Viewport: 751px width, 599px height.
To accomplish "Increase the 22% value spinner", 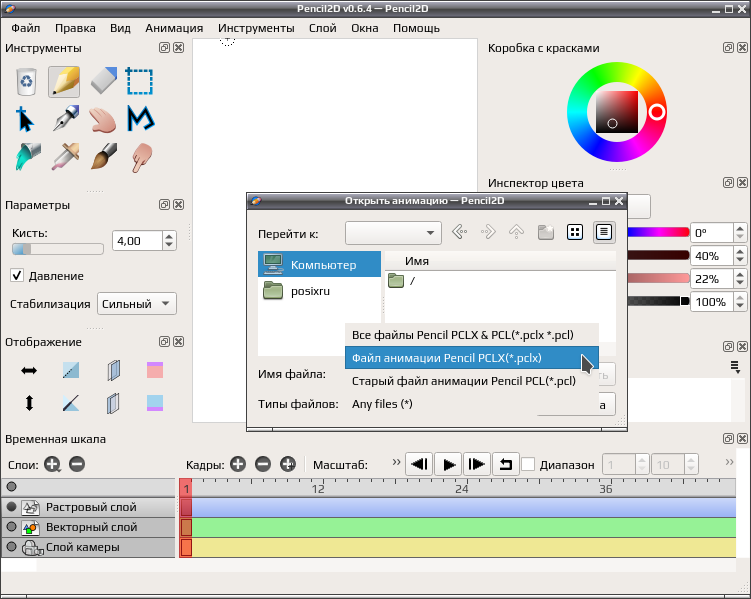I will pos(740,274).
